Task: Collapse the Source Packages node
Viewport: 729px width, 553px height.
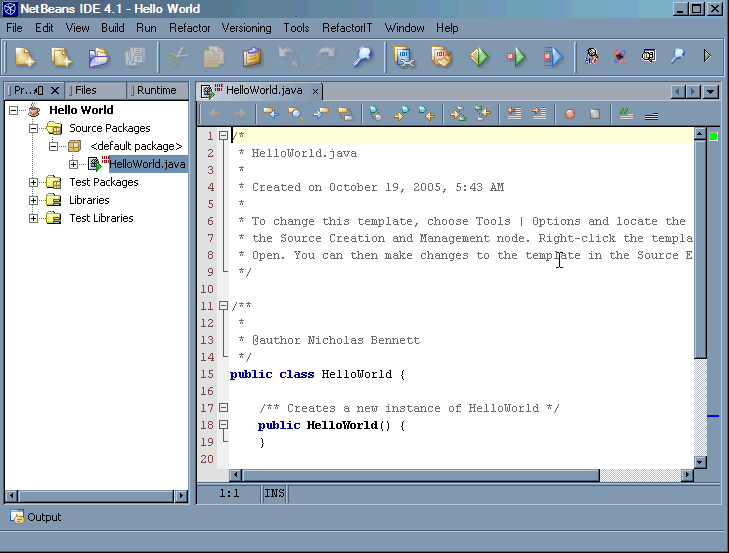Action: (33, 128)
